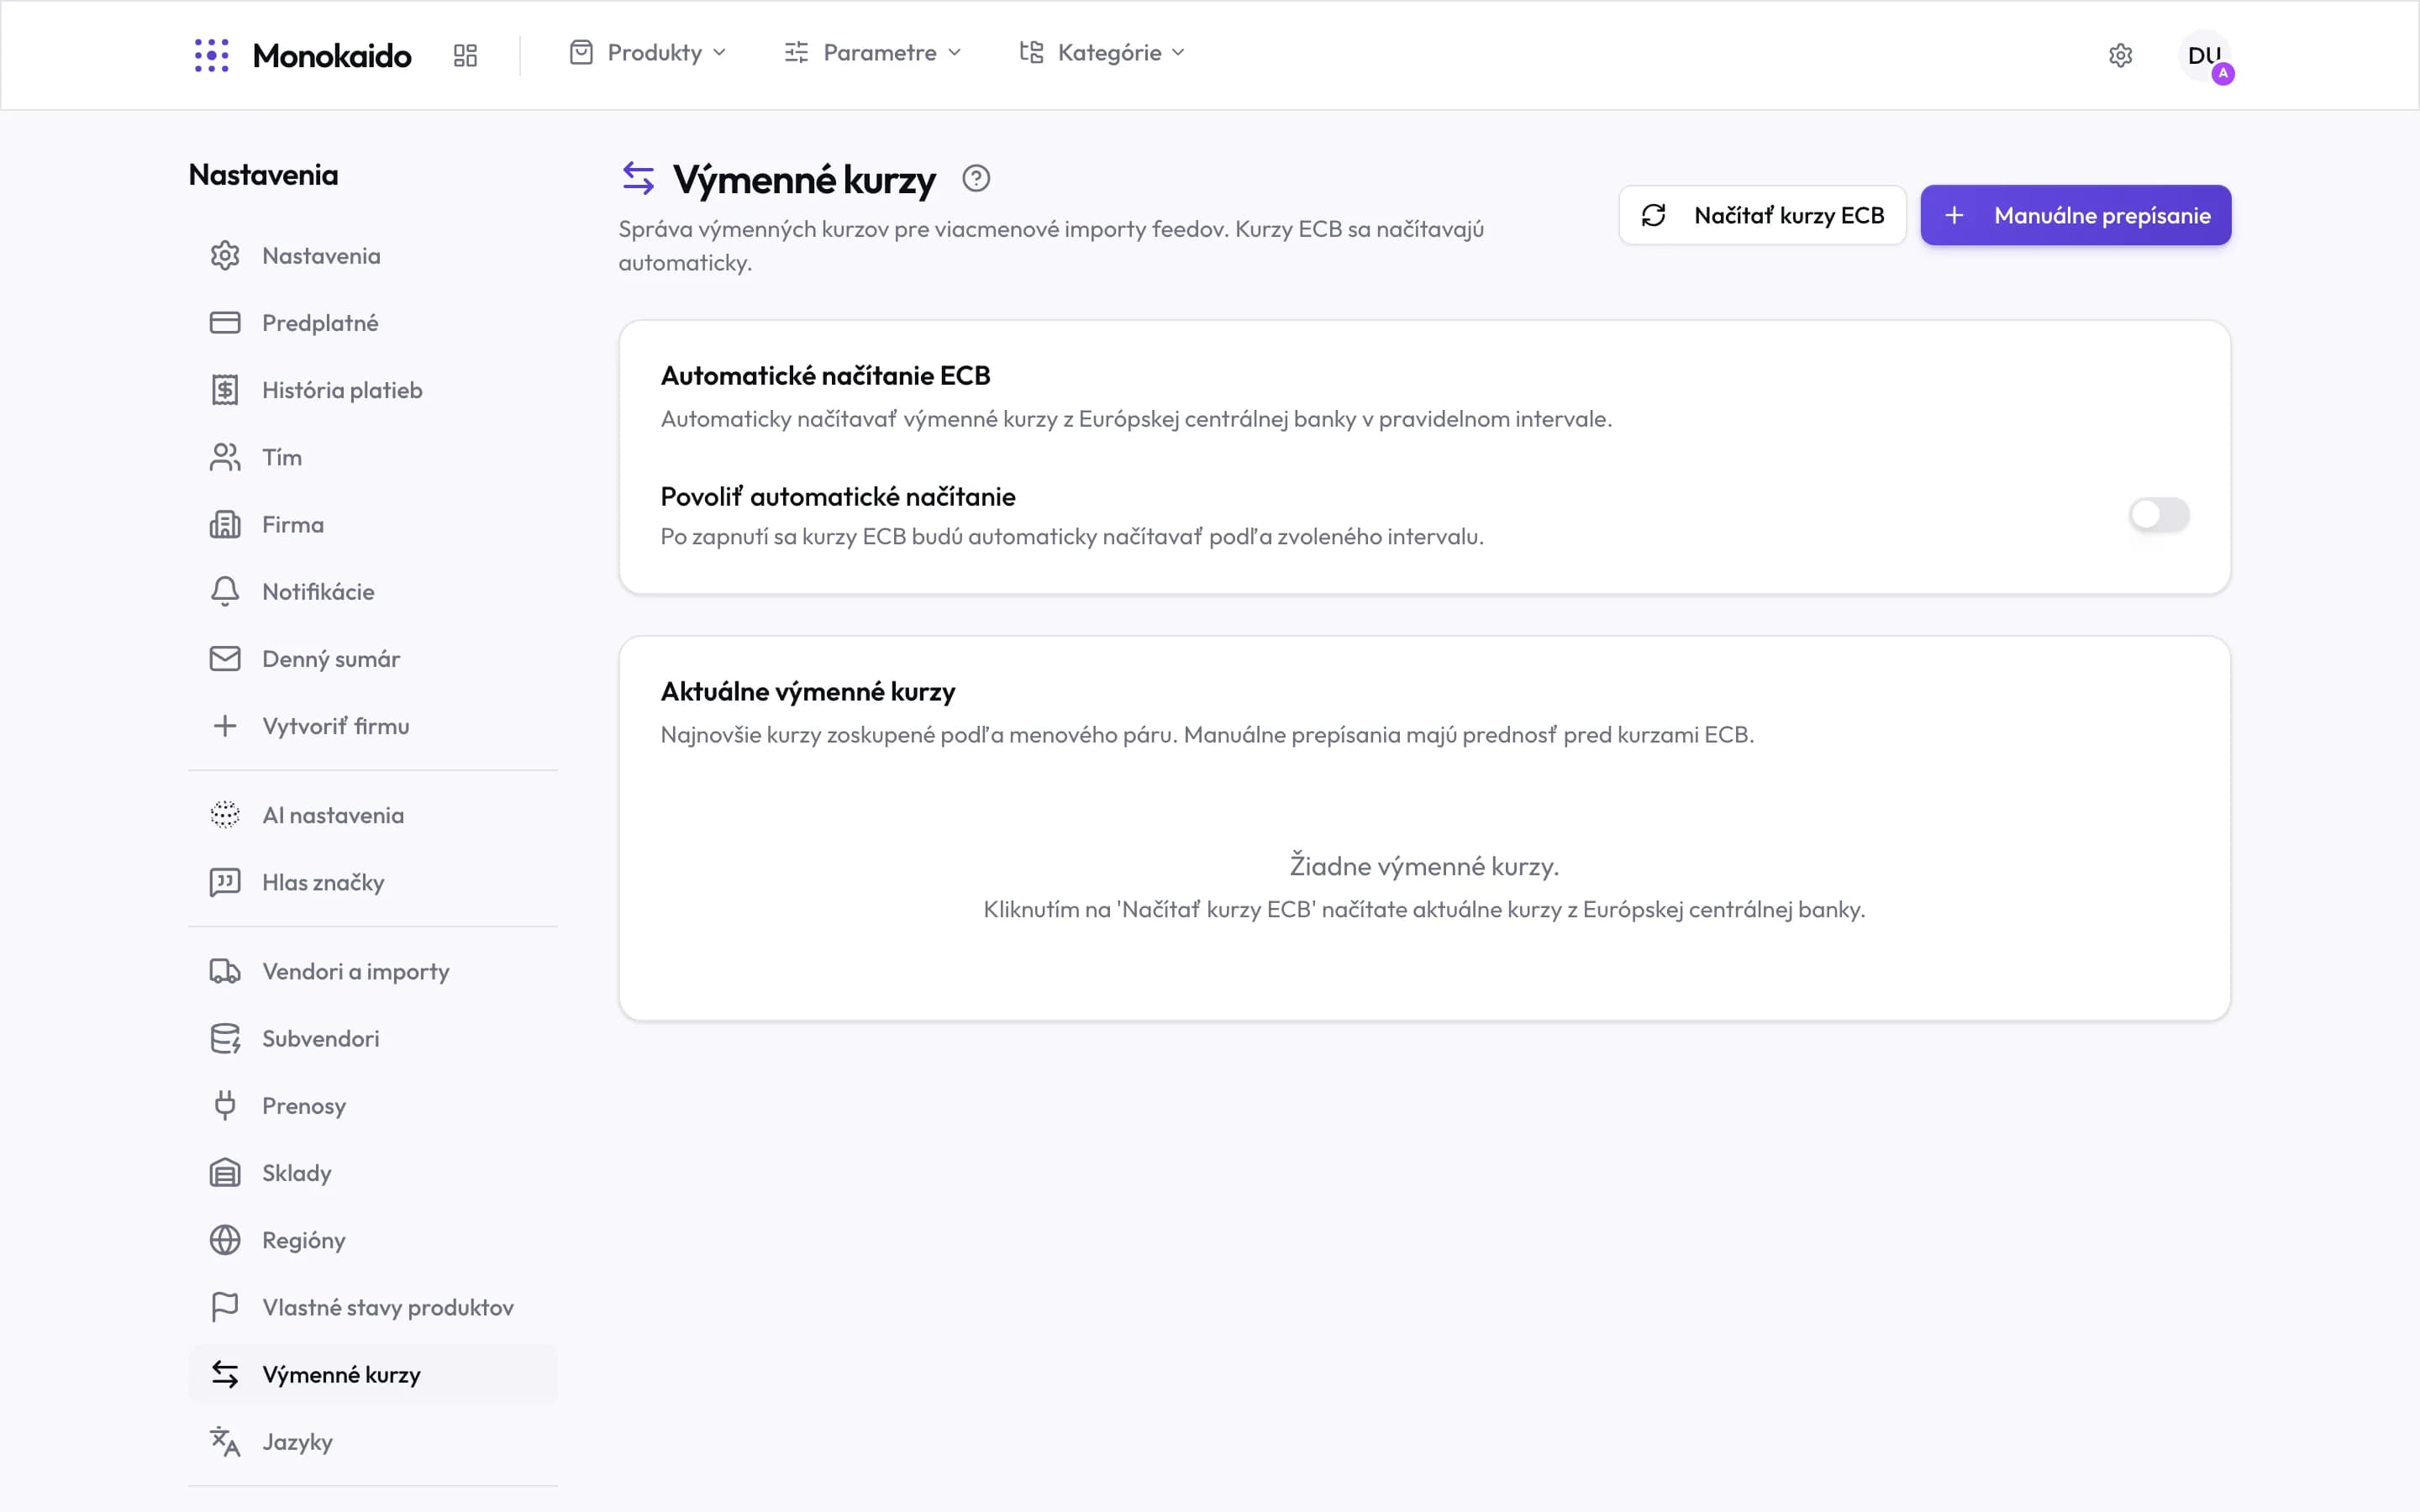
Task: Open Vytvoriť firmu in the sidebar
Action: [372, 726]
